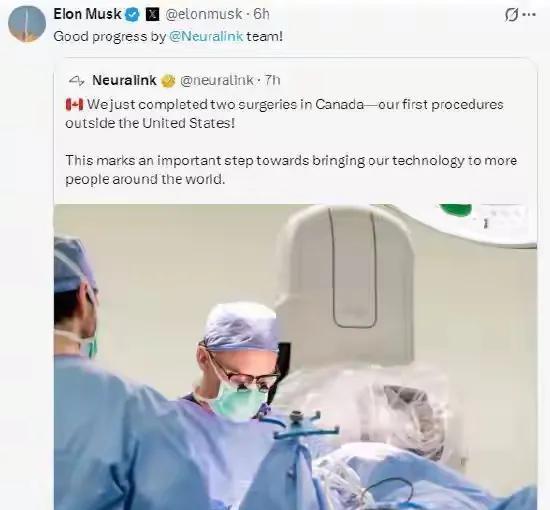Click the Grok slash icon
Screen dimensions: 550x510
point(511,15)
